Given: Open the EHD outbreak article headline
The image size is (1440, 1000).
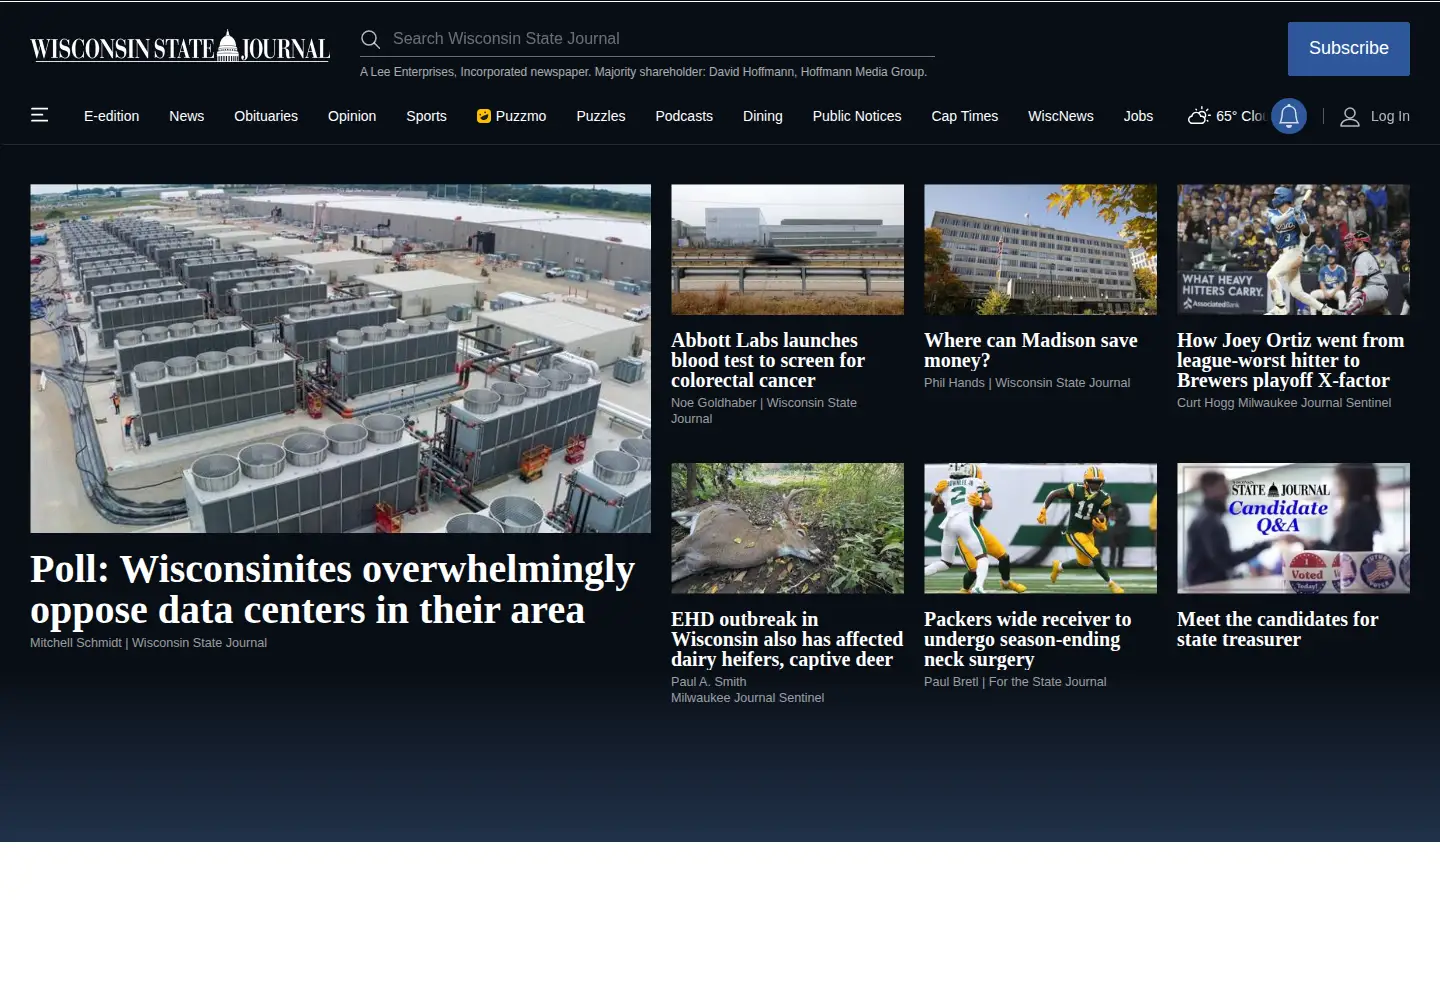Looking at the screenshot, I should 787,639.
